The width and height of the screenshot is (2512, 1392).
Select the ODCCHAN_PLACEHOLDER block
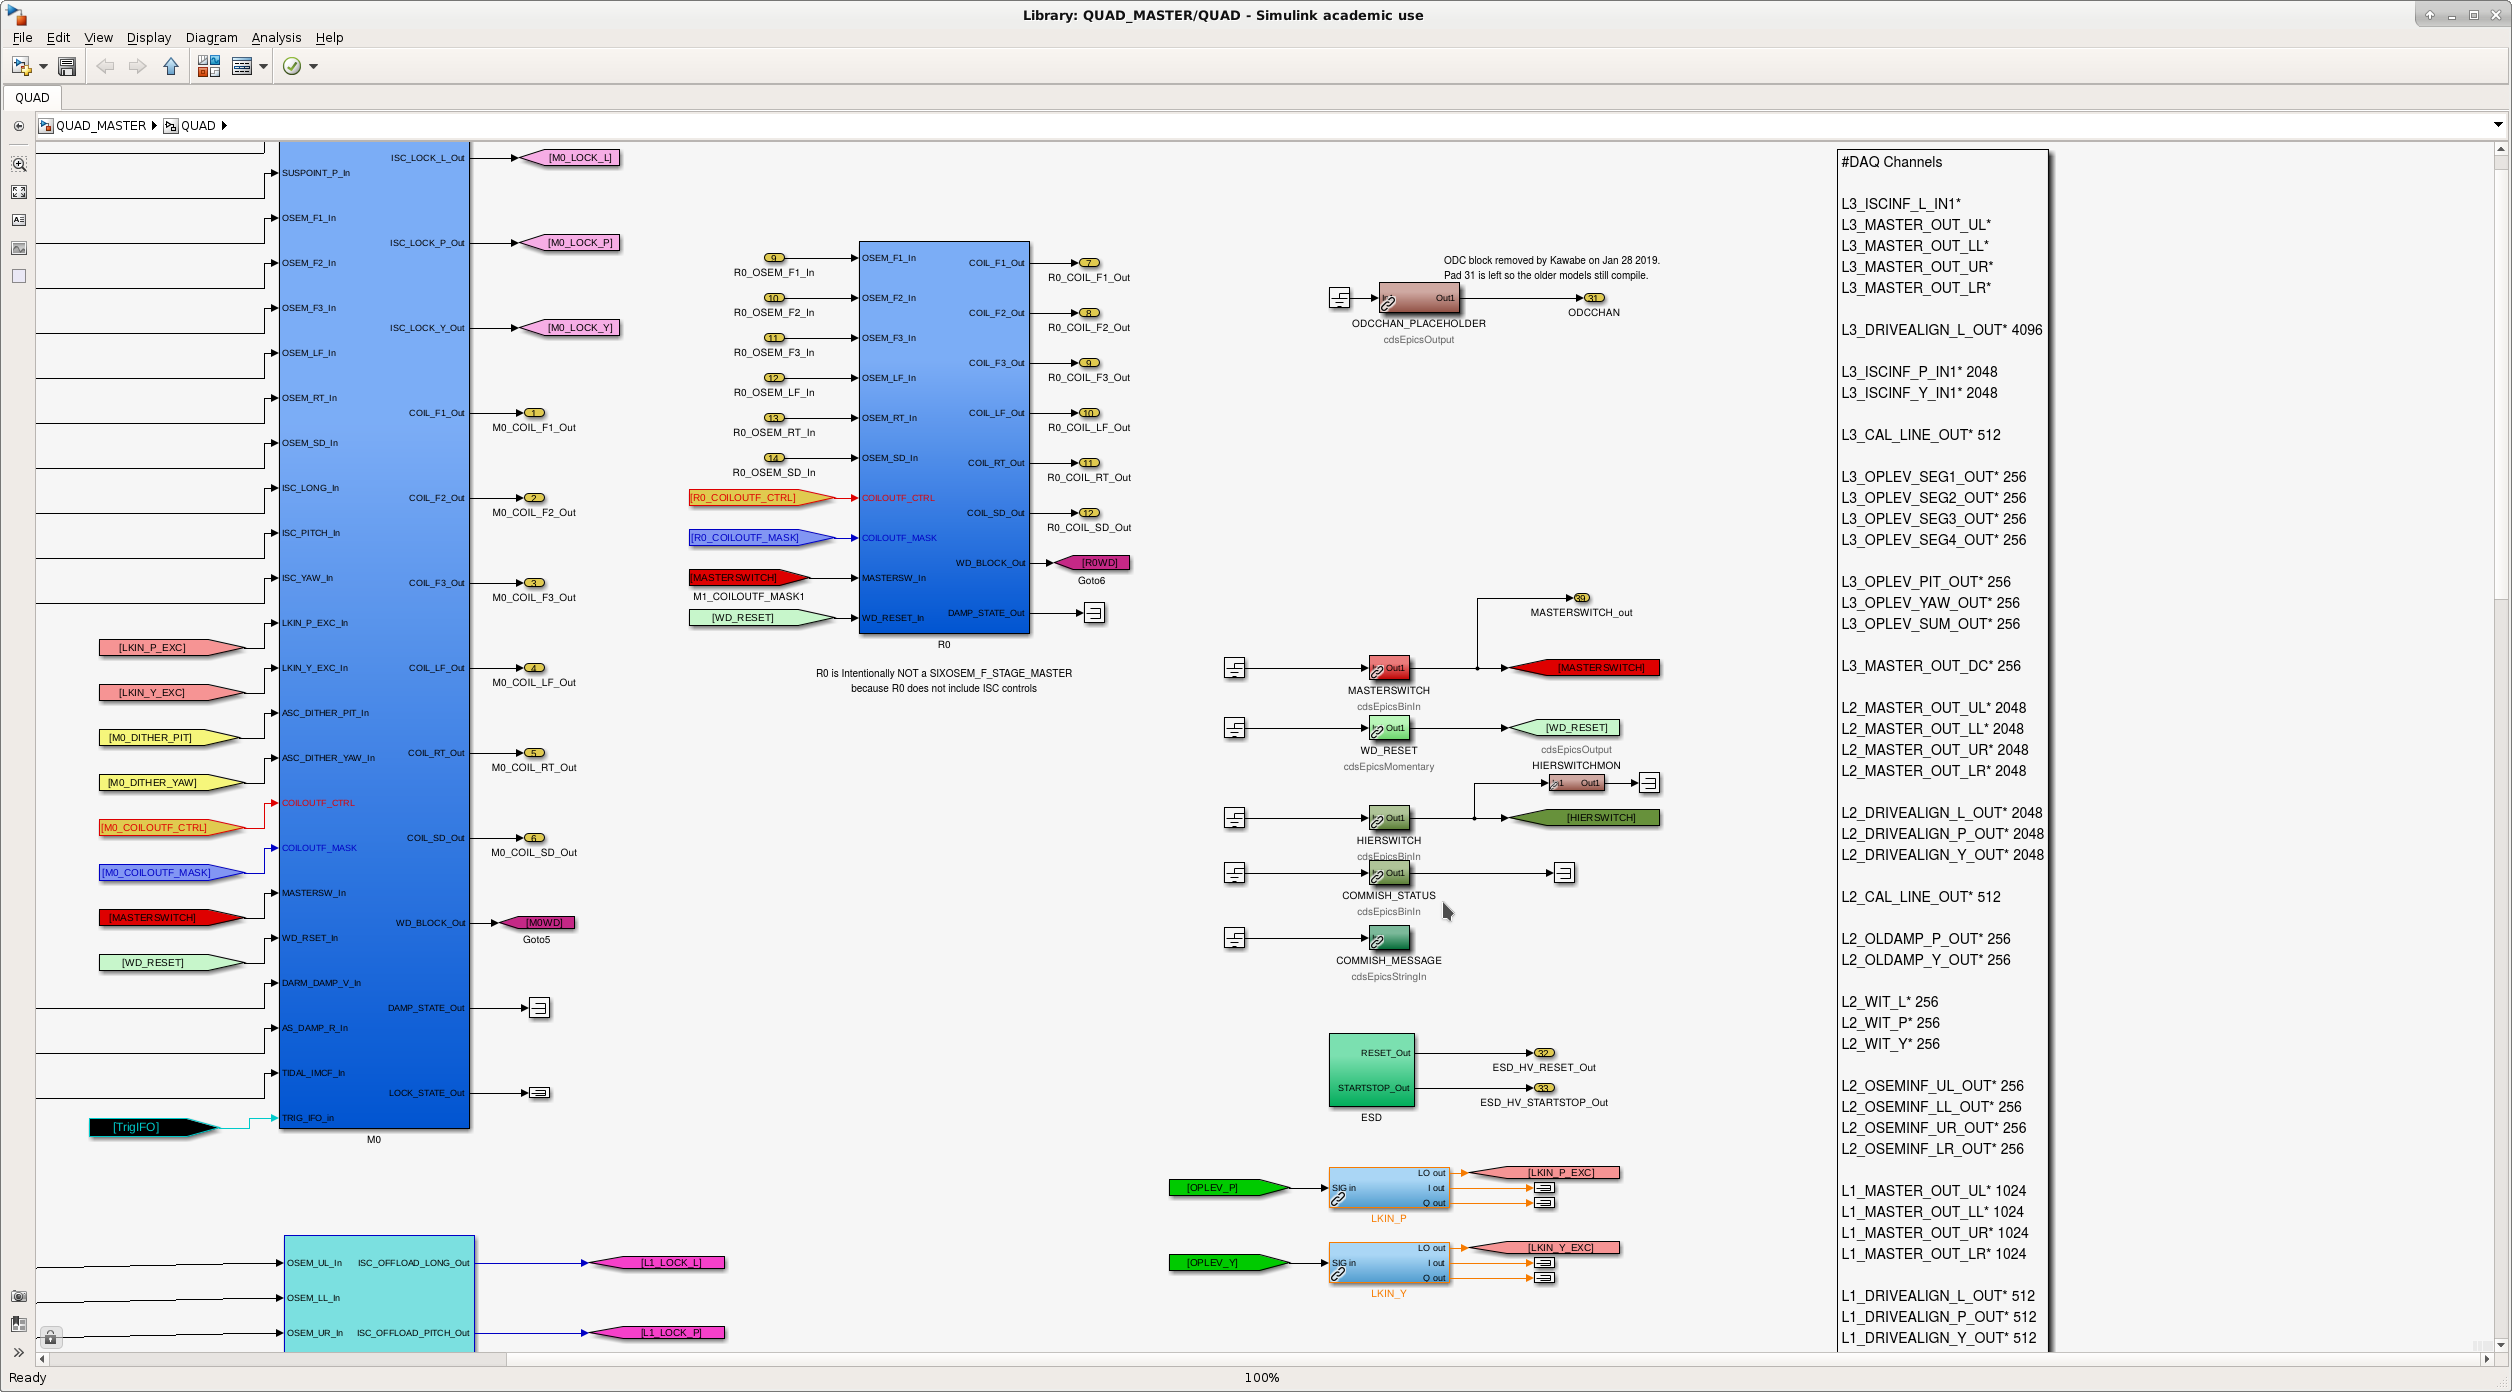point(1419,298)
